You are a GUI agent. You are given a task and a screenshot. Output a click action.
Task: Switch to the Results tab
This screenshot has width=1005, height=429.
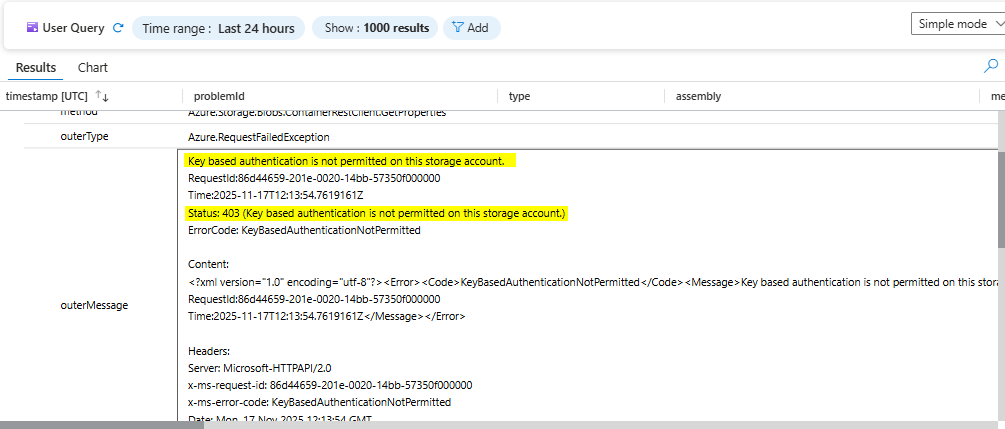pyautogui.click(x=36, y=67)
